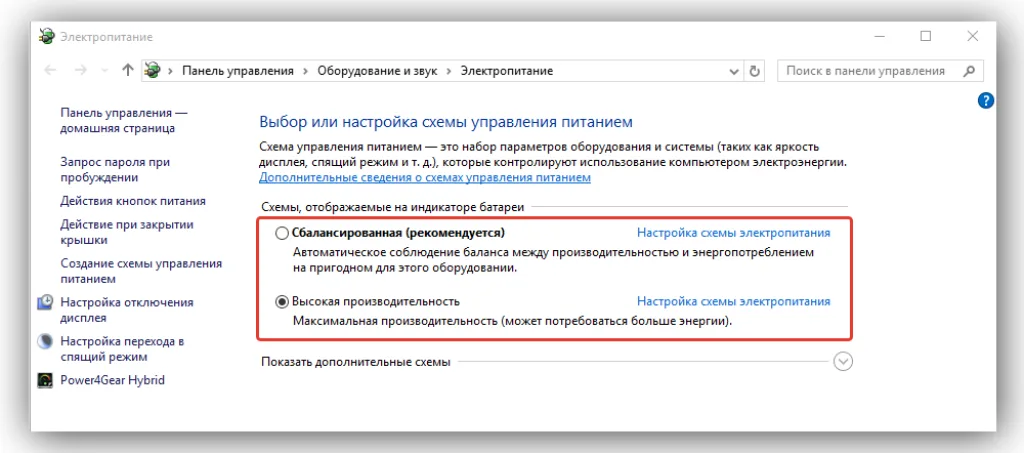
Task: Close the Электропитание window
Action: (x=972, y=37)
